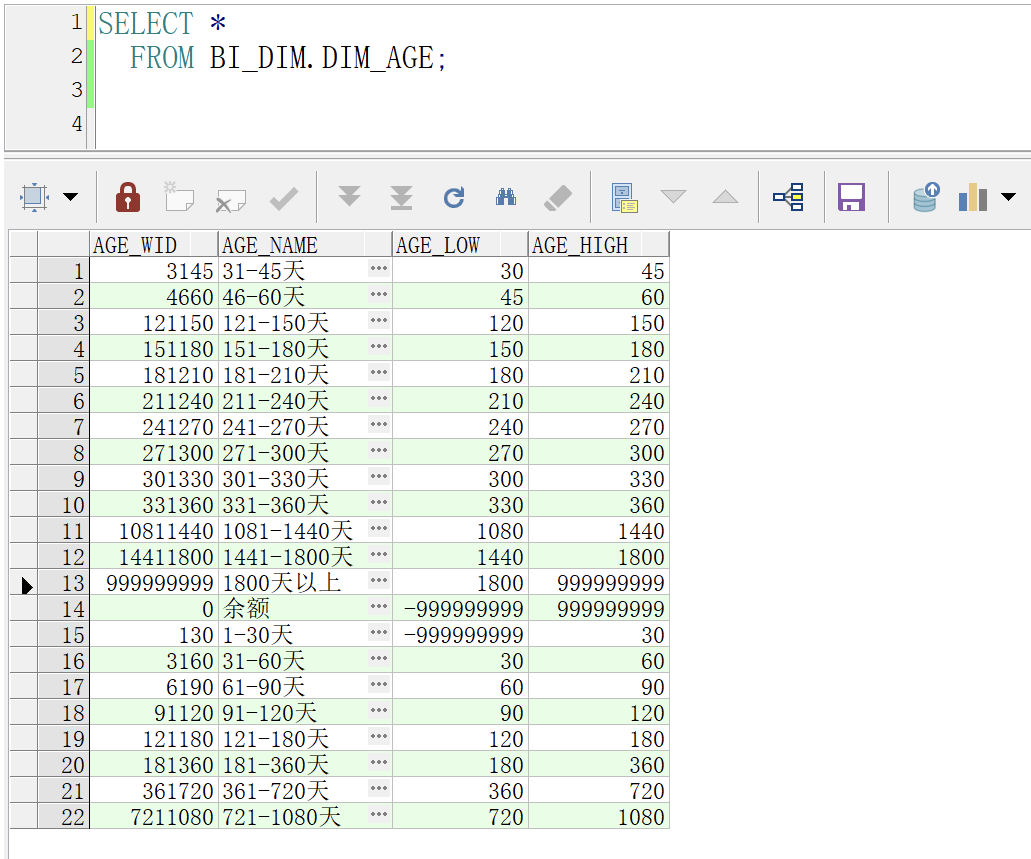Click the purple save floppy disk icon

coord(851,197)
